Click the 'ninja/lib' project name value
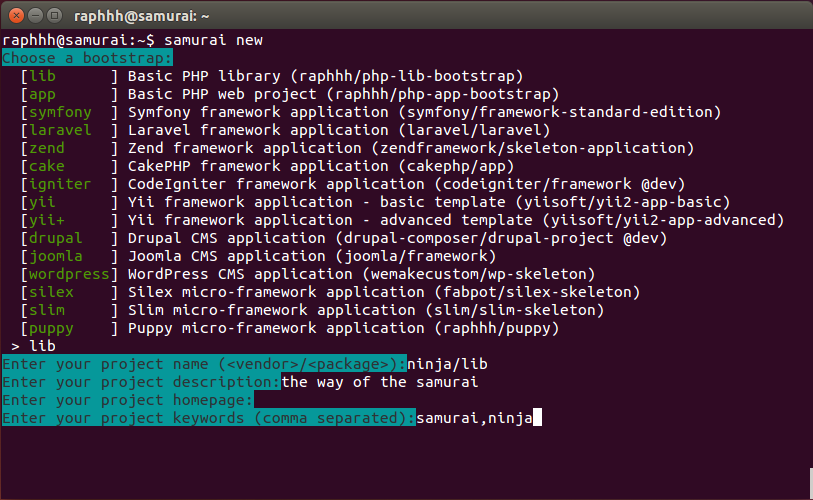 [447, 364]
